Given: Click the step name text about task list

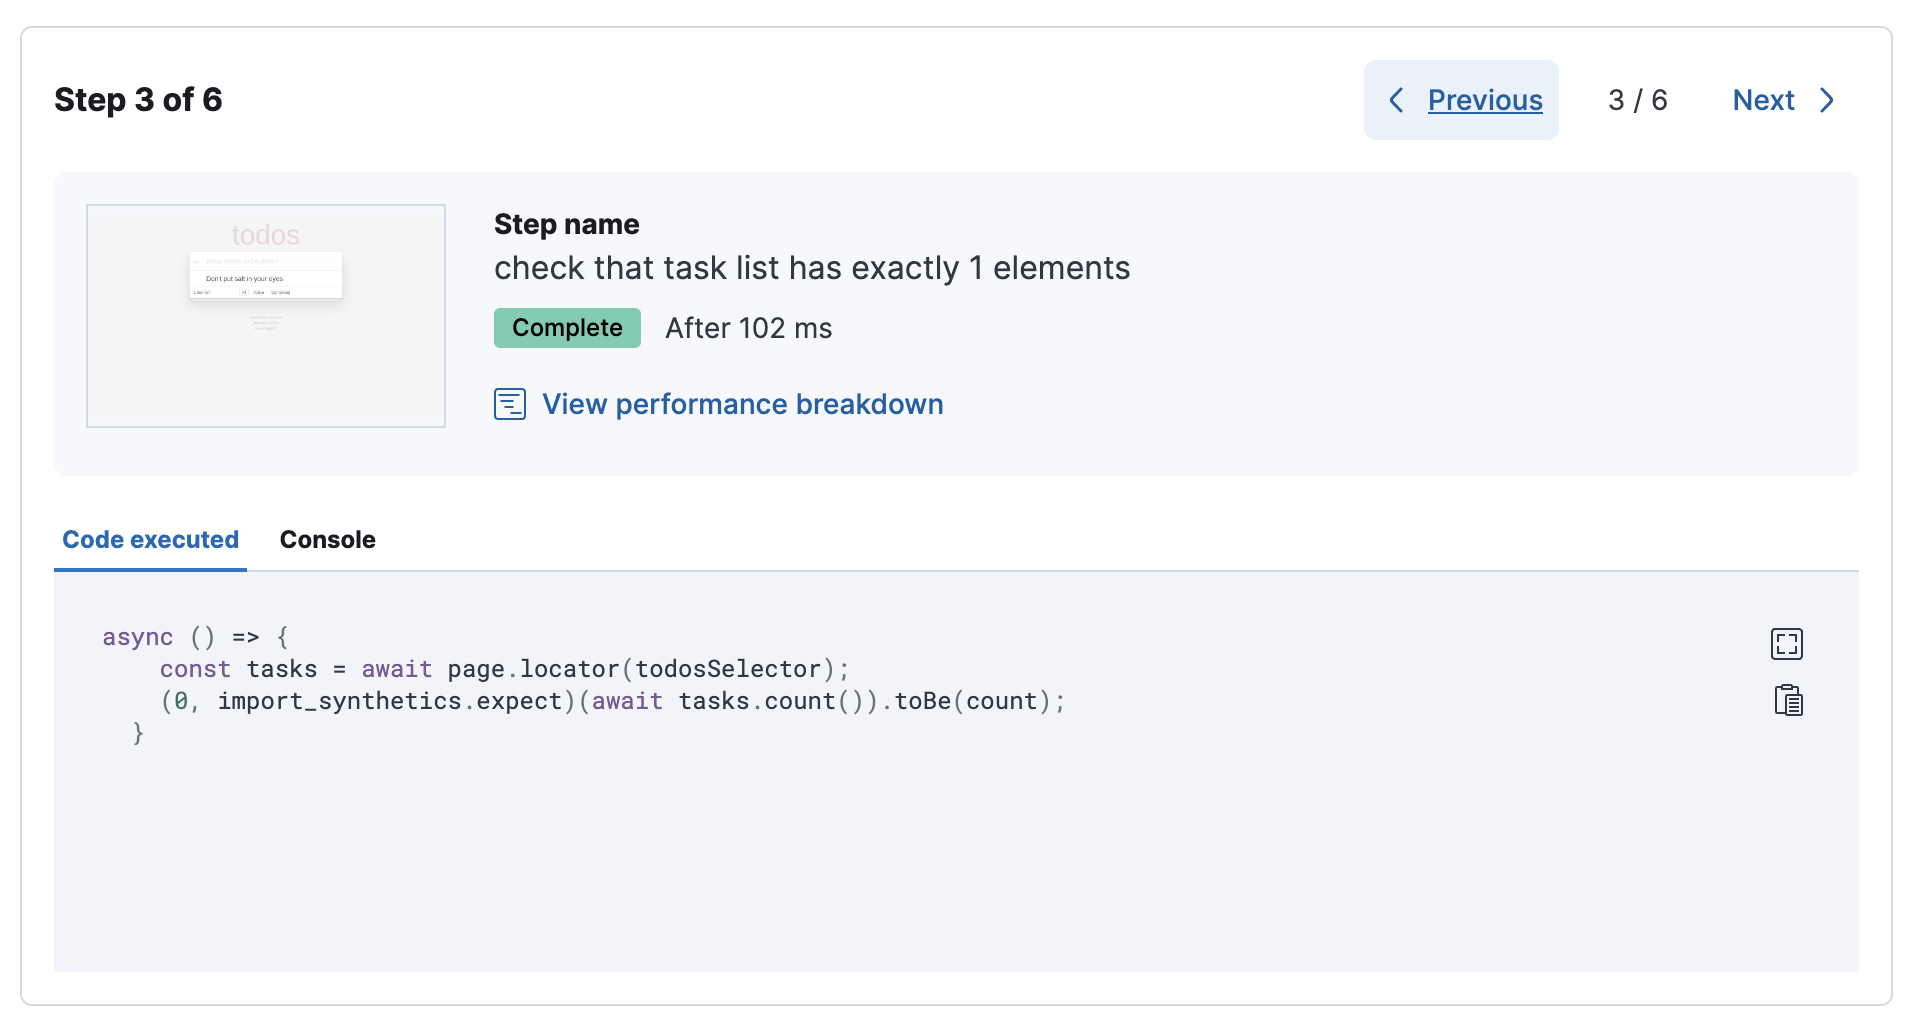Looking at the screenshot, I should pos(812,267).
